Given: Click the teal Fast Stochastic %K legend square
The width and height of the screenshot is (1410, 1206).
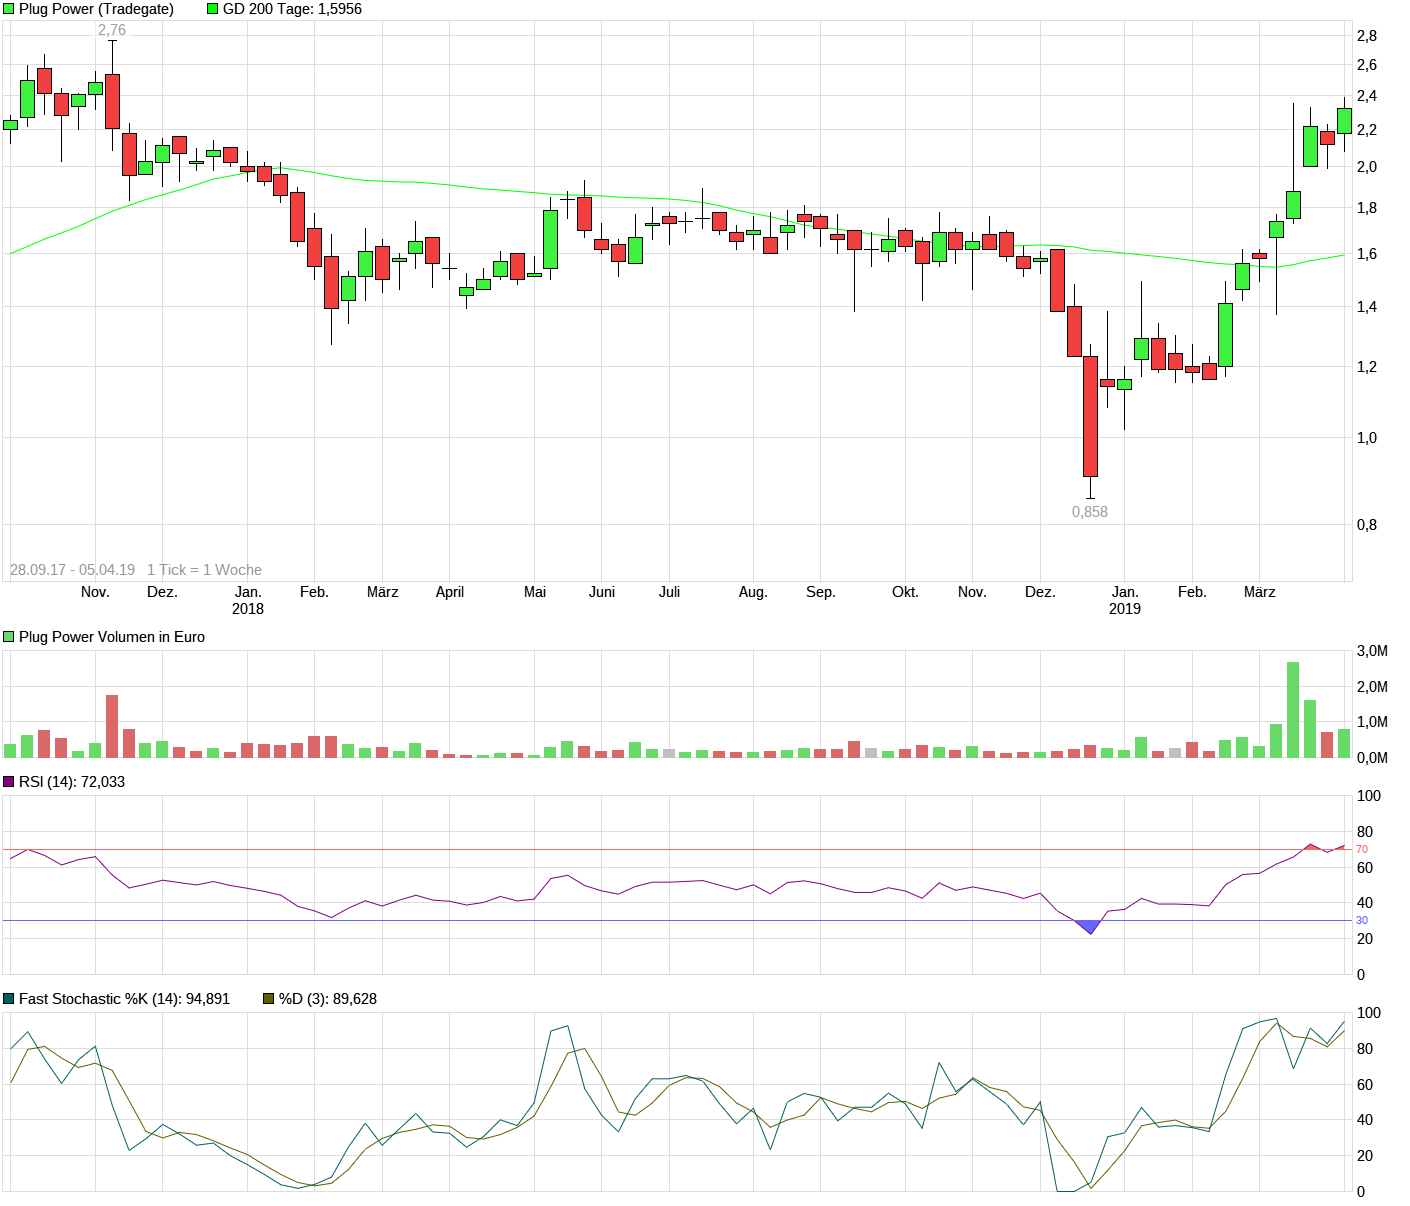Looking at the screenshot, I should pyautogui.click(x=9, y=999).
